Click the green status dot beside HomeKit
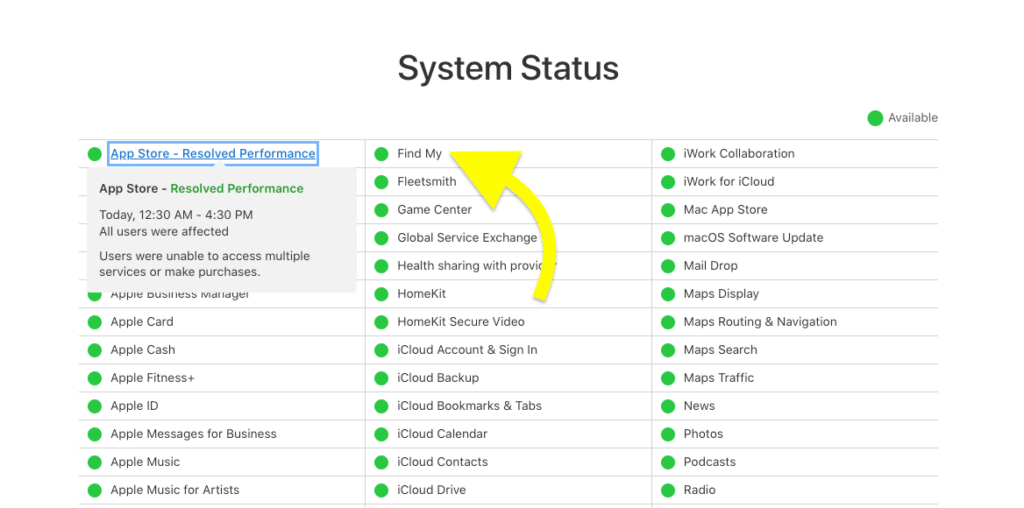Image resolution: width=1024 pixels, height=508 pixels. coord(381,294)
